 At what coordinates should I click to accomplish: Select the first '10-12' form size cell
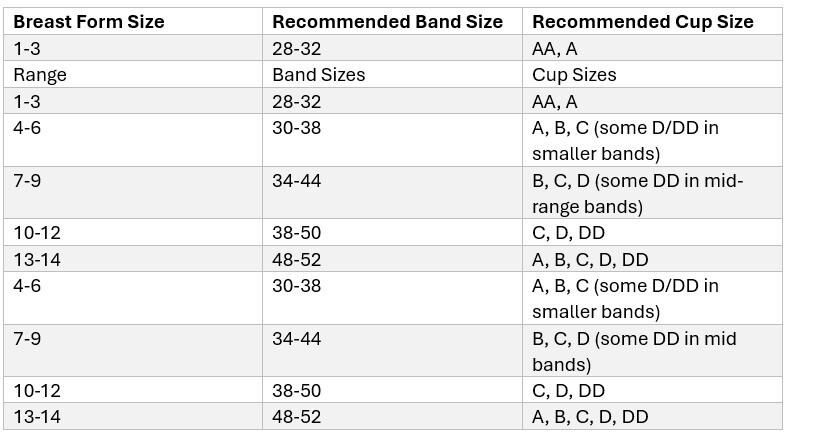(x=133, y=232)
